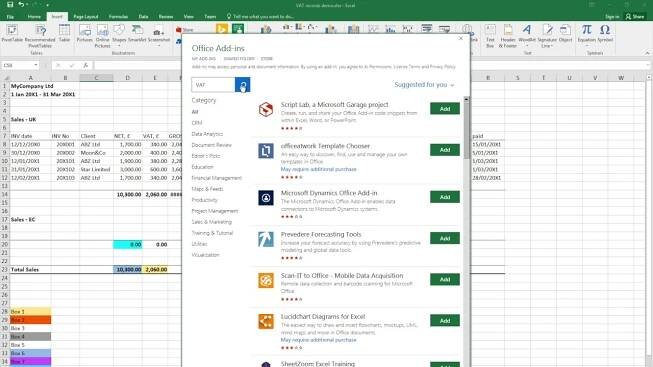The height and width of the screenshot is (367, 653).
Task: Add Microsoft Dynamics Office Add-in
Action: click(445, 197)
